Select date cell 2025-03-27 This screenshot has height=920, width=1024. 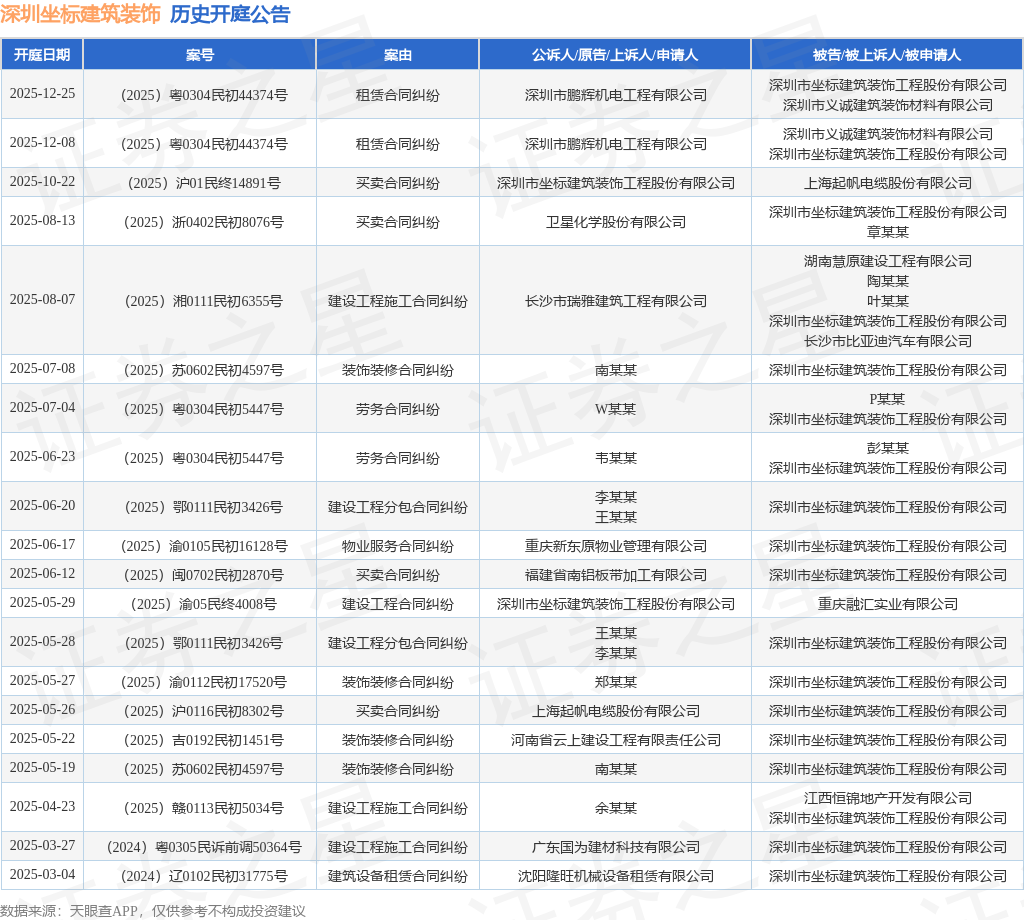pyautogui.click(x=42, y=846)
